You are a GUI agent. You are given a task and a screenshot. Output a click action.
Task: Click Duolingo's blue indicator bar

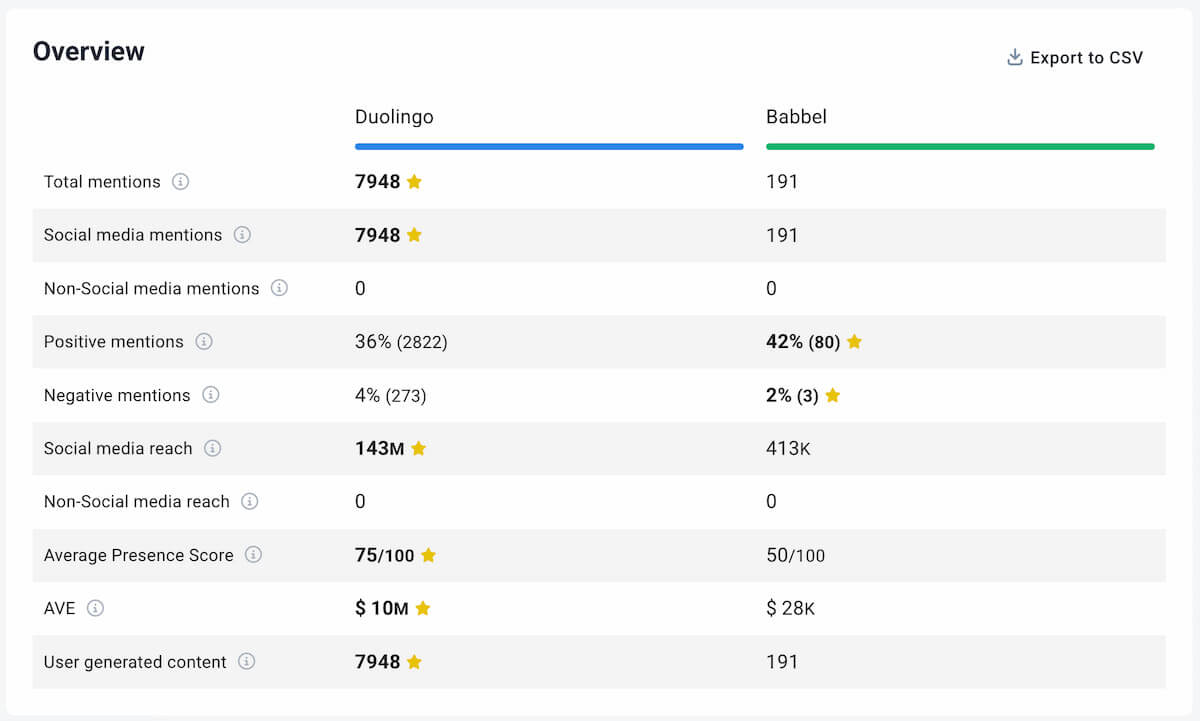pyautogui.click(x=549, y=146)
